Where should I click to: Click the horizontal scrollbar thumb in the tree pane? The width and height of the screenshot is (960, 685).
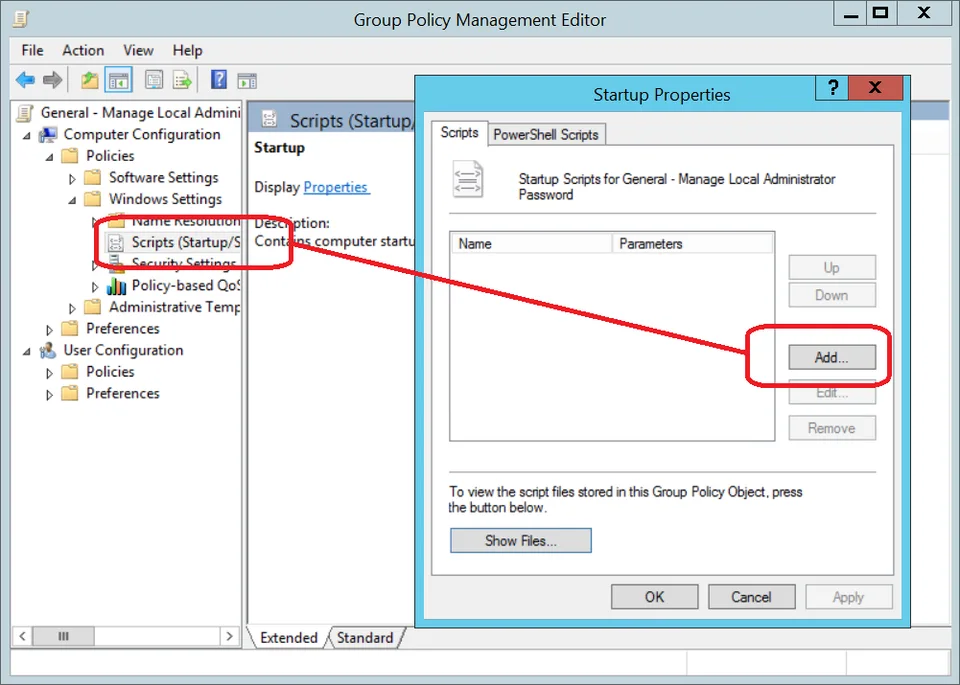[63, 636]
